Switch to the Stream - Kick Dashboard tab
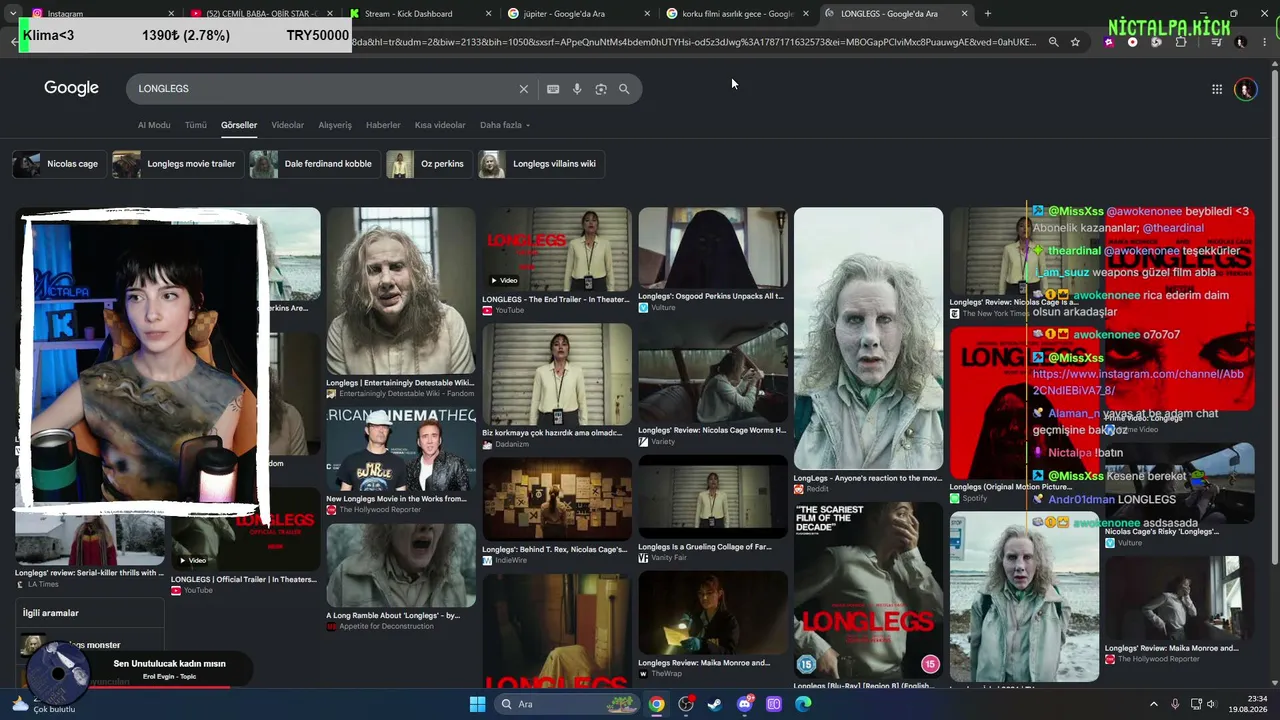Viewport: 1280px width, 720px height. coord(421,14)
